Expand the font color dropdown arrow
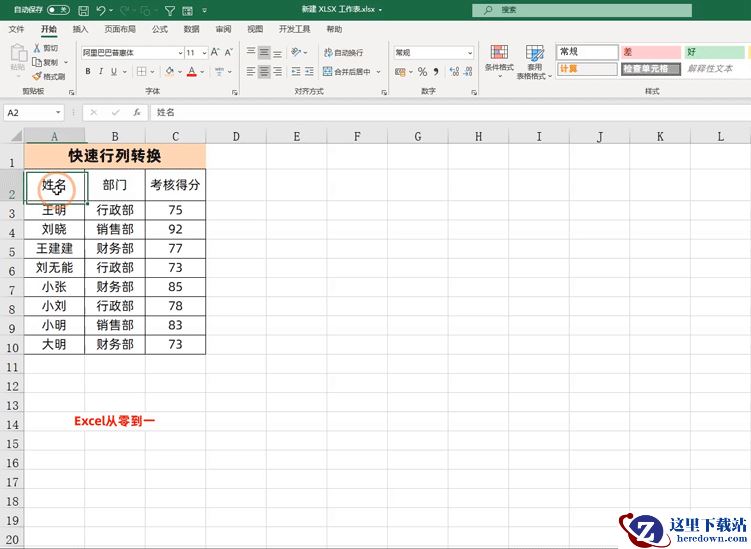 tap(203, 72)
